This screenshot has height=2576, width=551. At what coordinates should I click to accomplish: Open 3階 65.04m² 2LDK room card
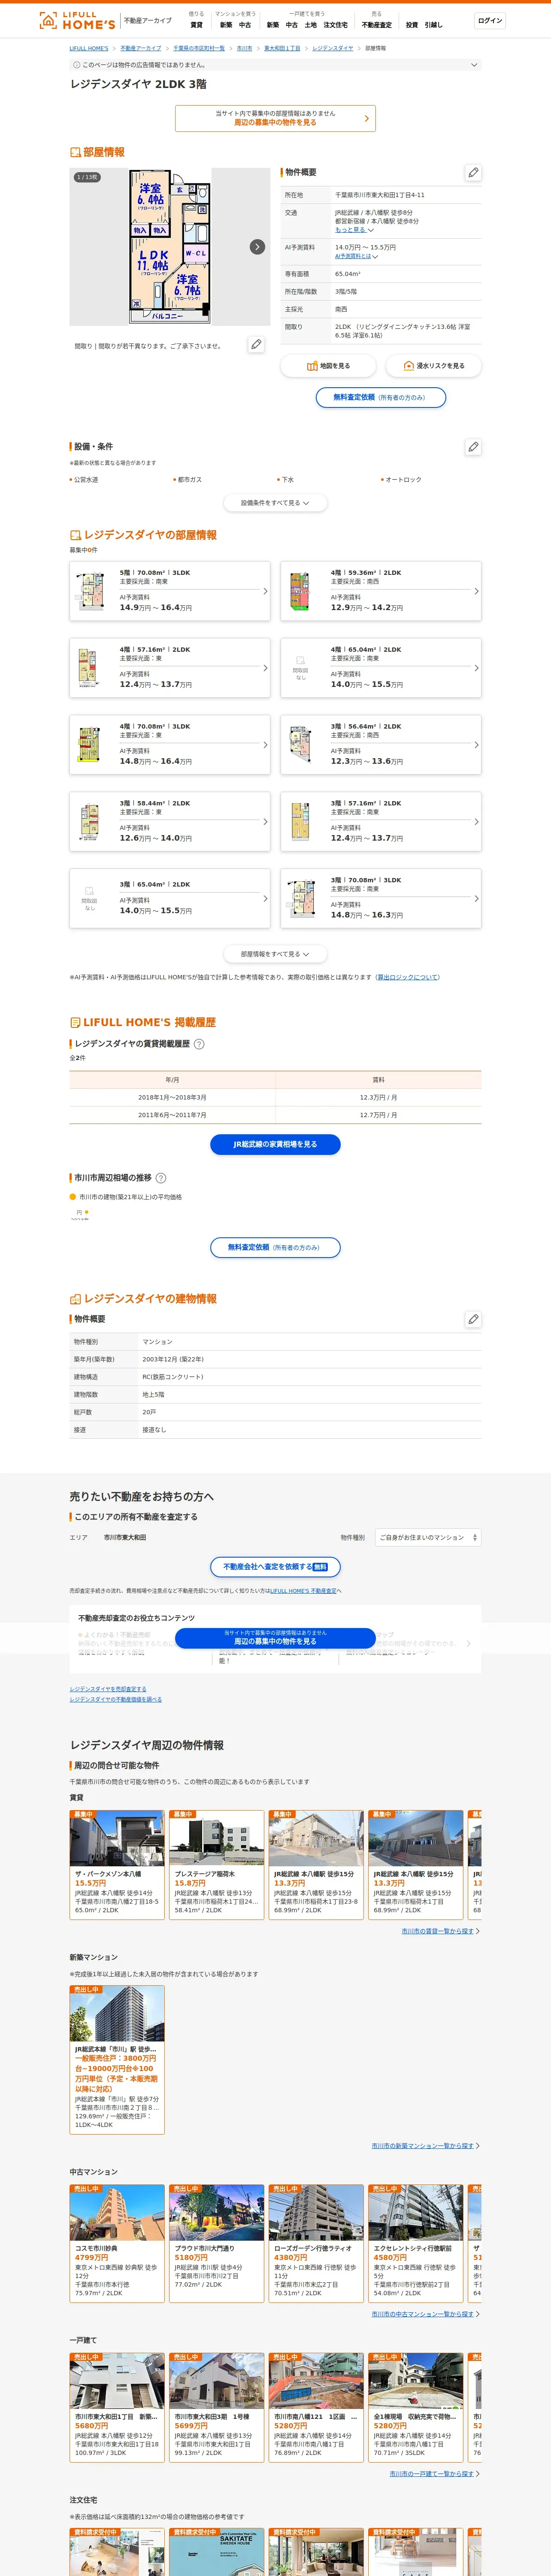tap(170, 898)
